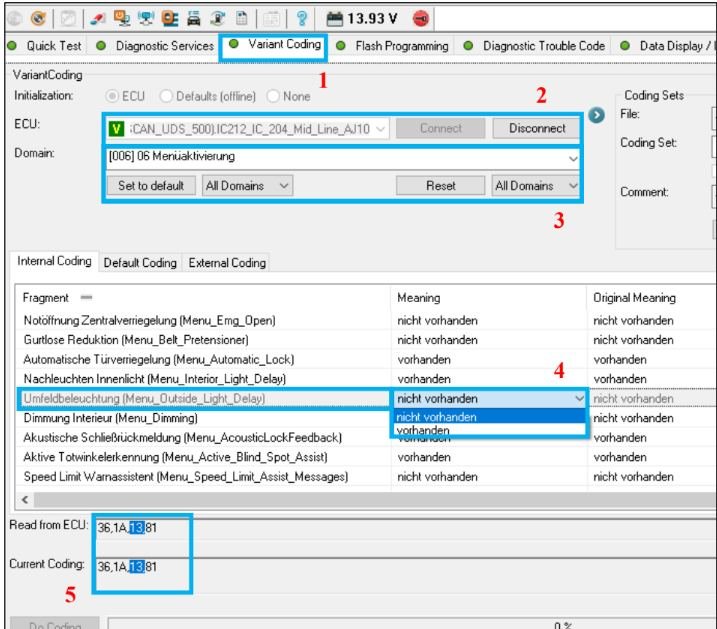Click the Set to default button
Viewport: 717px width, 629px height.
(x=151, y=186)
